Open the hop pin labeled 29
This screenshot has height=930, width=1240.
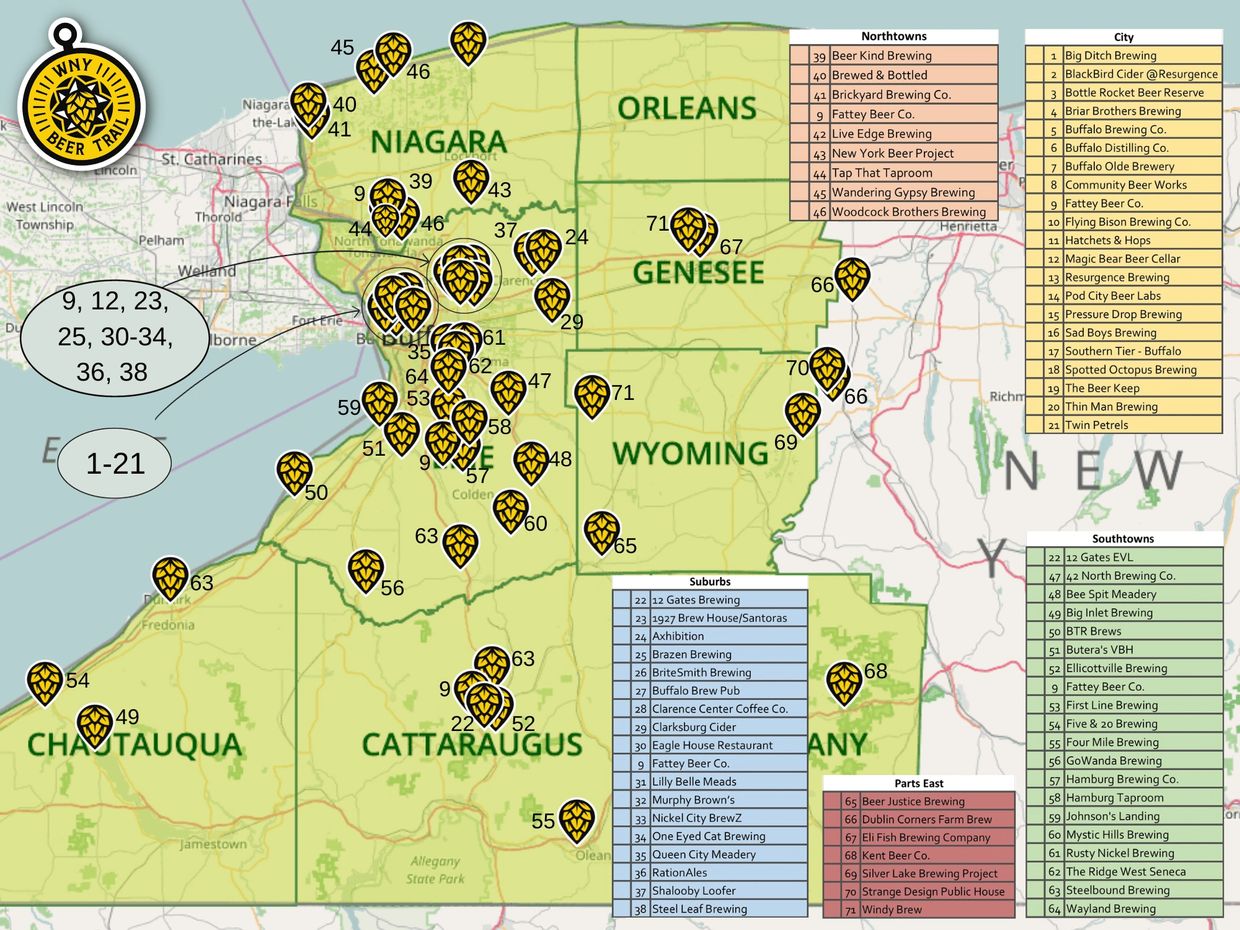pyautogui.click(x=551, y=299)
